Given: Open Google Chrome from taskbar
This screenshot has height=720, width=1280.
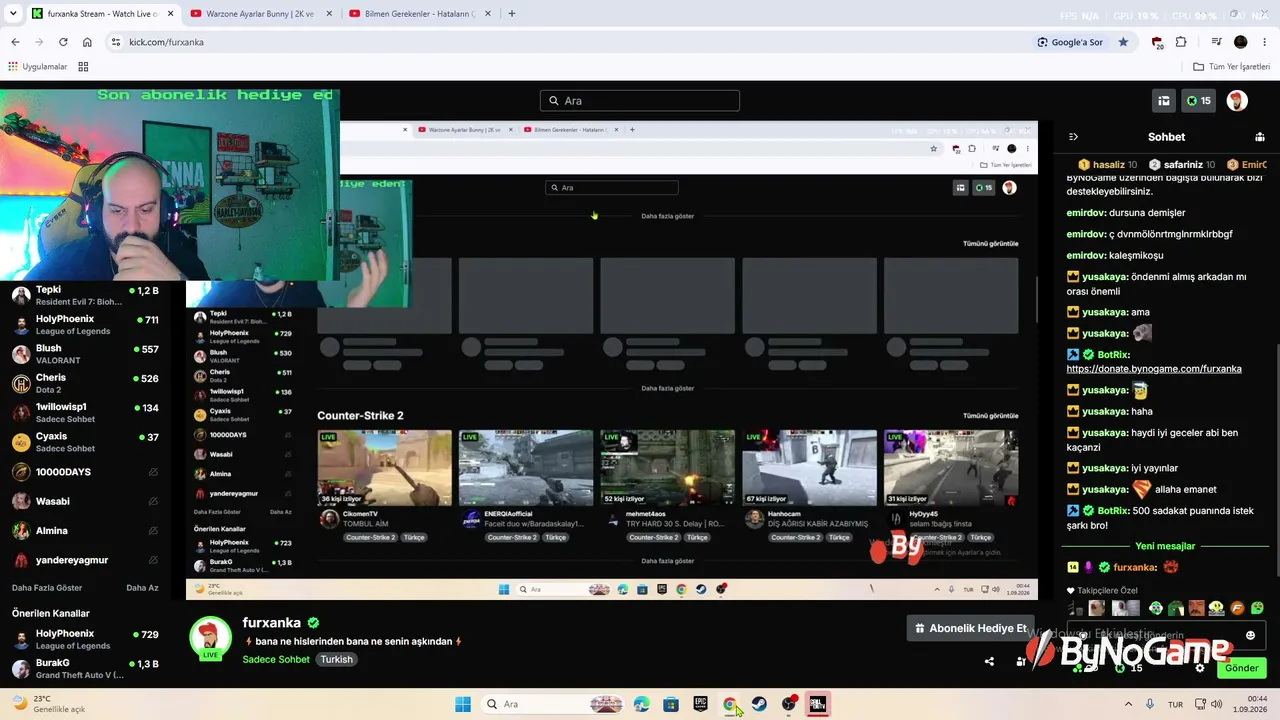Looking at the screenshot, I should click(x=730, y=704).
